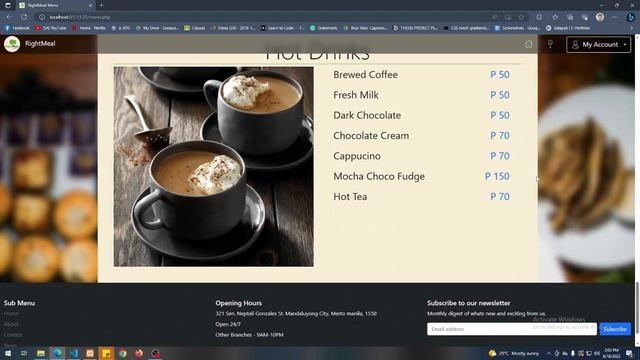Screen dimensions: 640x360
Task: Open the notification center icon
Action: 629,353
